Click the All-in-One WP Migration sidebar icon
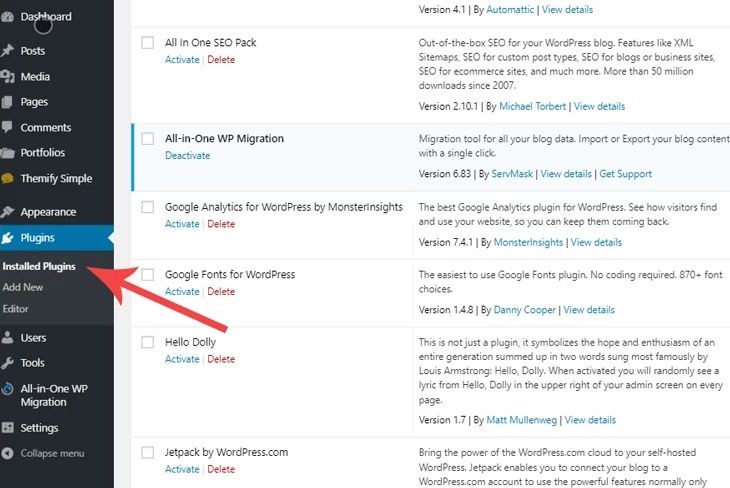This screenshot has width=730, height=488. [x=7, y=388]
